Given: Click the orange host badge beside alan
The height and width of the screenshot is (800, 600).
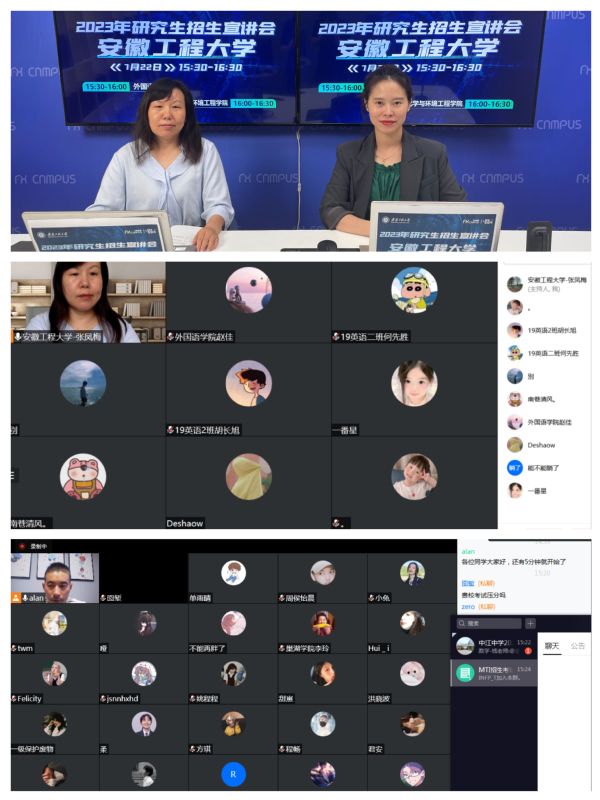Looking at the screenshot, I should click(16, 597).
